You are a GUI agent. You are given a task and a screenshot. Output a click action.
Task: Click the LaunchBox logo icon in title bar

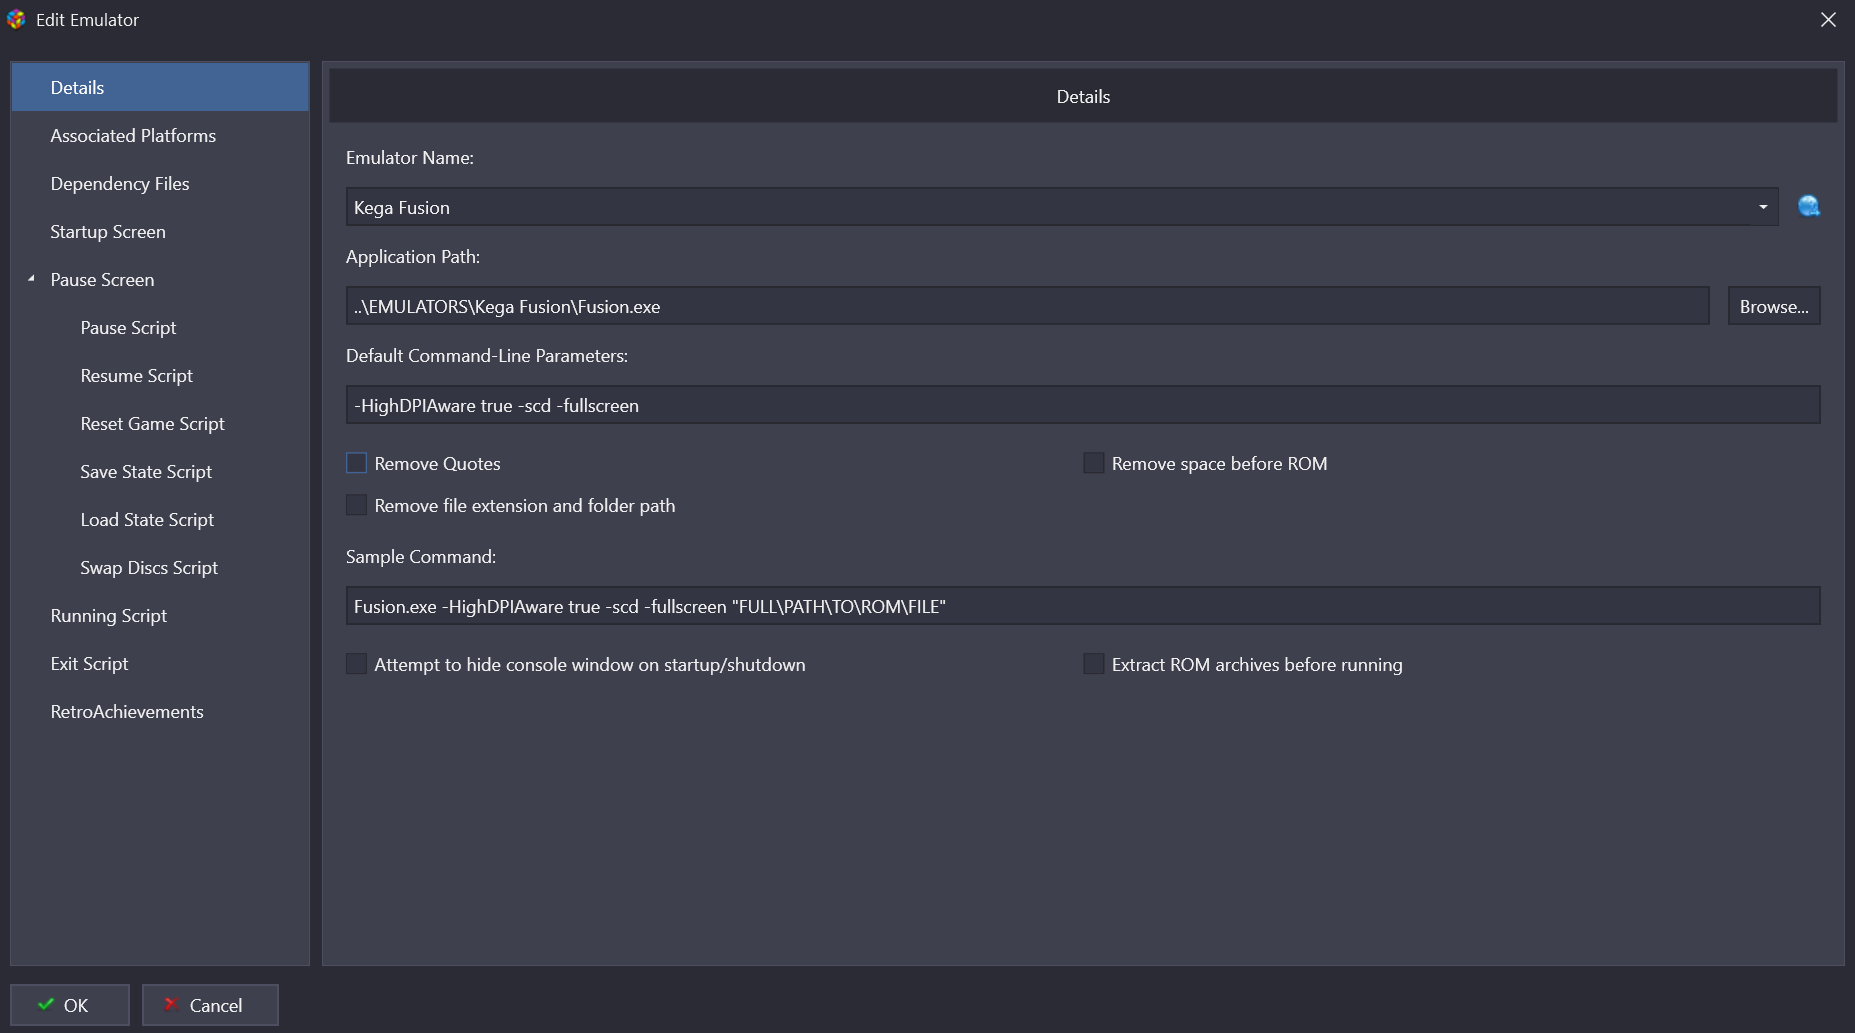pos(16,19)
